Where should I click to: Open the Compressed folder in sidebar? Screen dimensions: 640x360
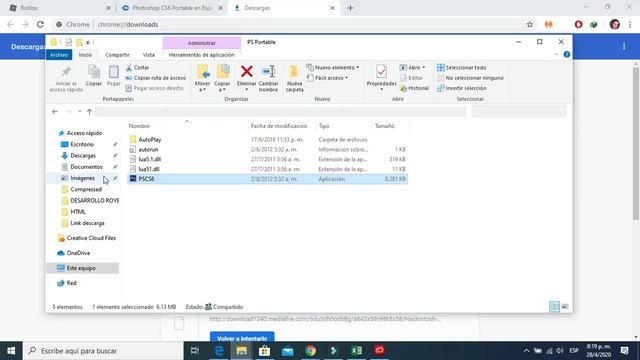pyautogui.click(x=86, y=189)
